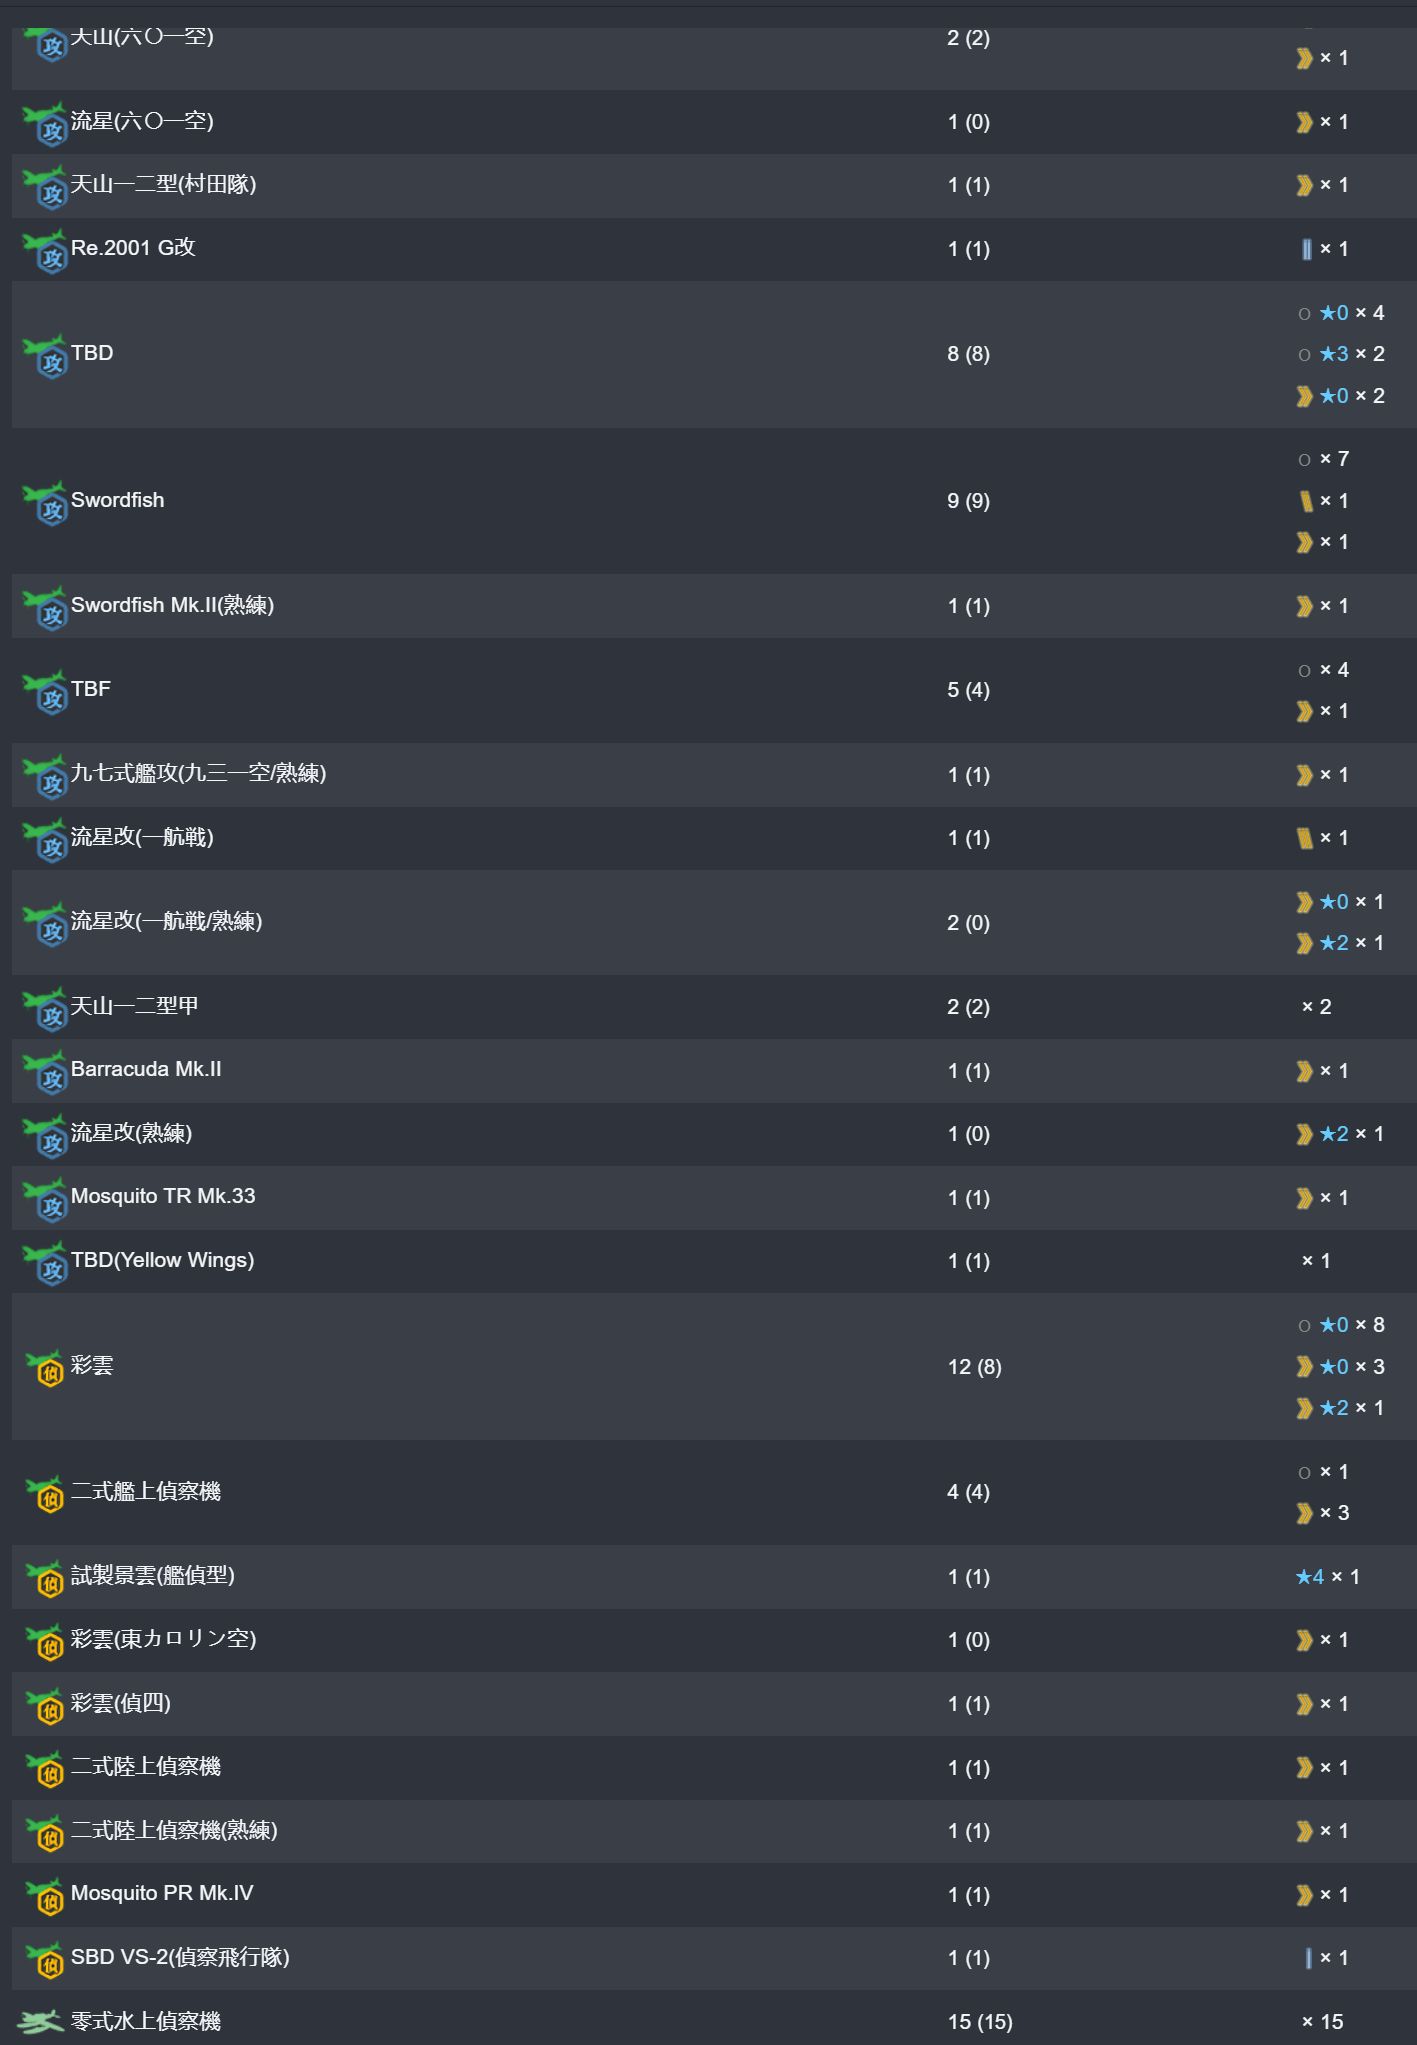Image resolution: width=1417 pixels, height=2045 pixels.
Task: Click the 九七式艦攻(九三一空/熟練) row name
Action: [198, 773]
